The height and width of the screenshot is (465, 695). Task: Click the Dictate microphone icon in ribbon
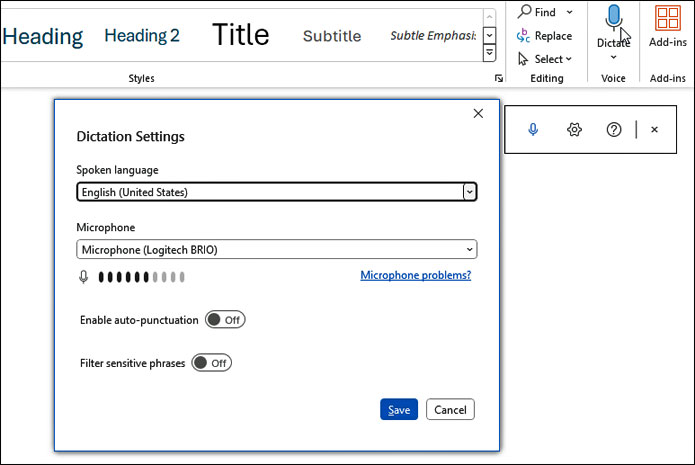click(x=613, y=19)
